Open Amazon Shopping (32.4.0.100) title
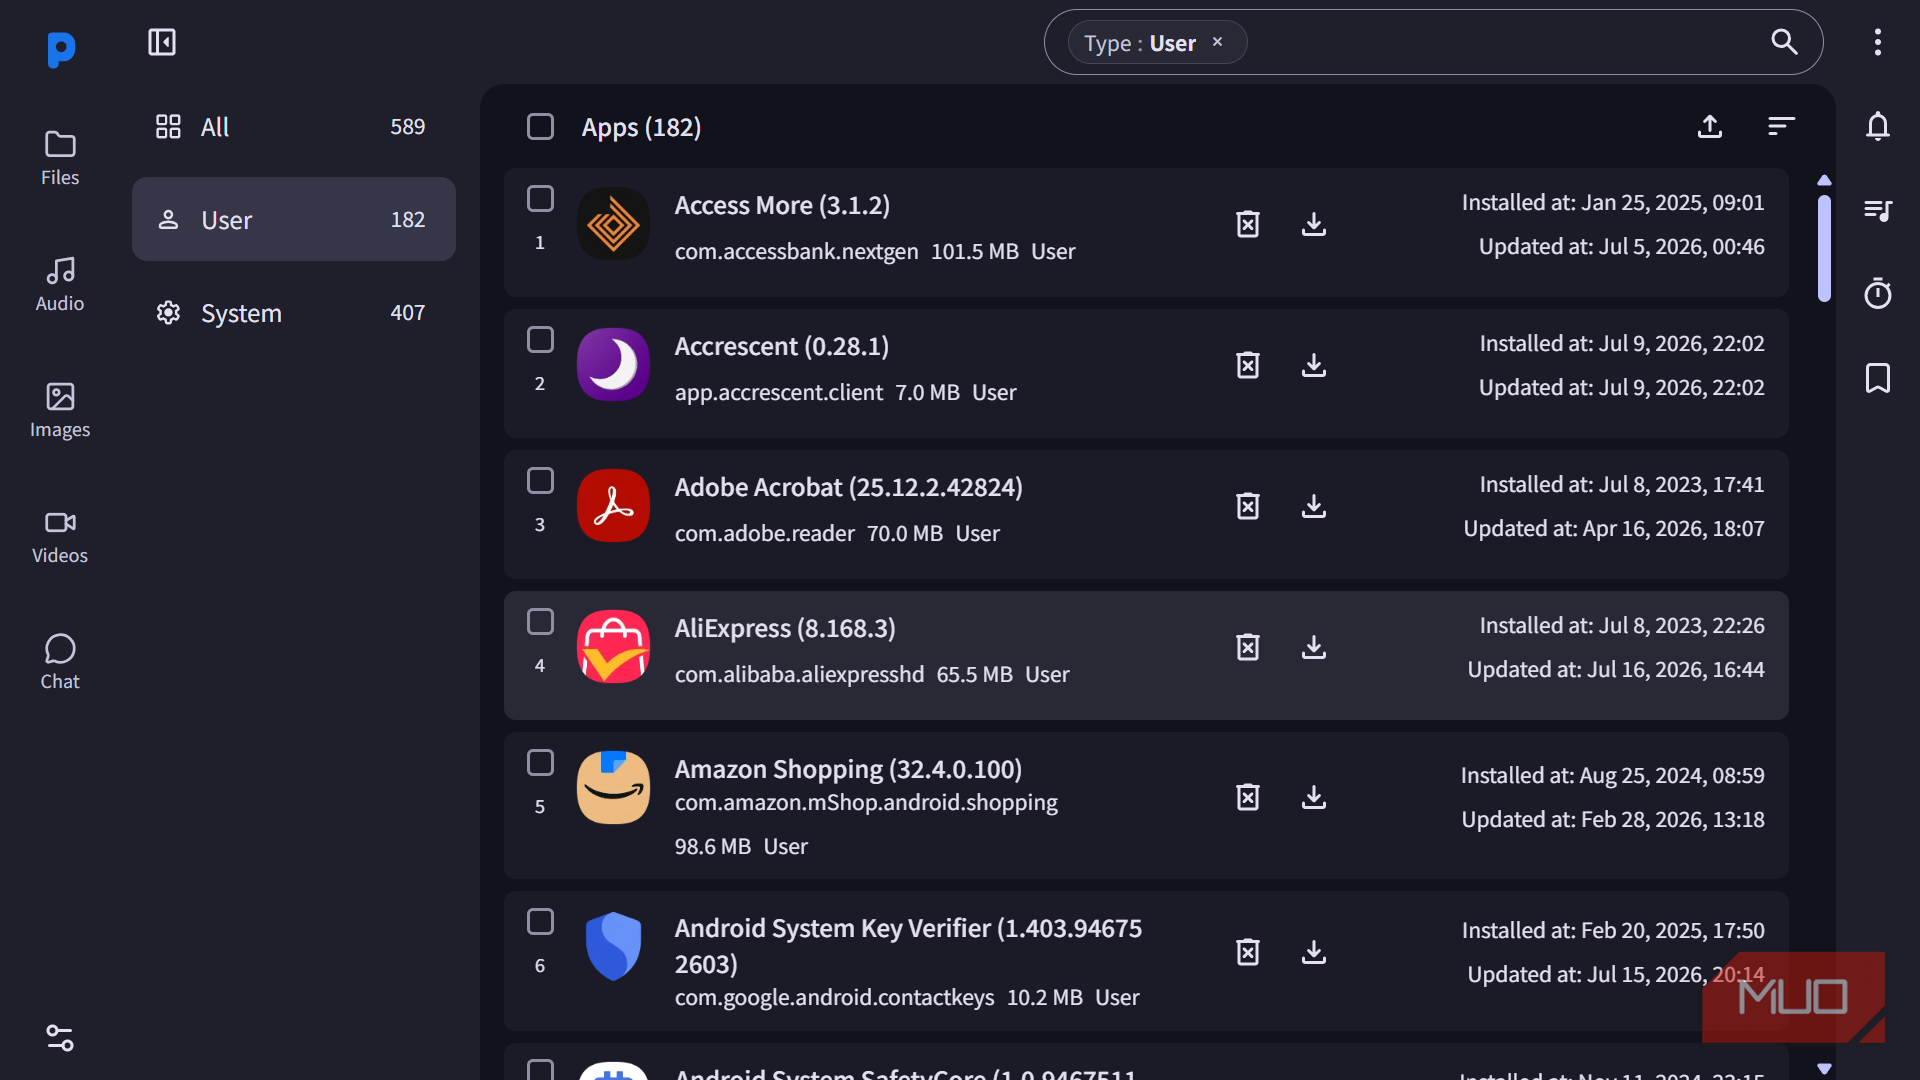Viewport: 1920px width, 1080px height. point(848,769)
